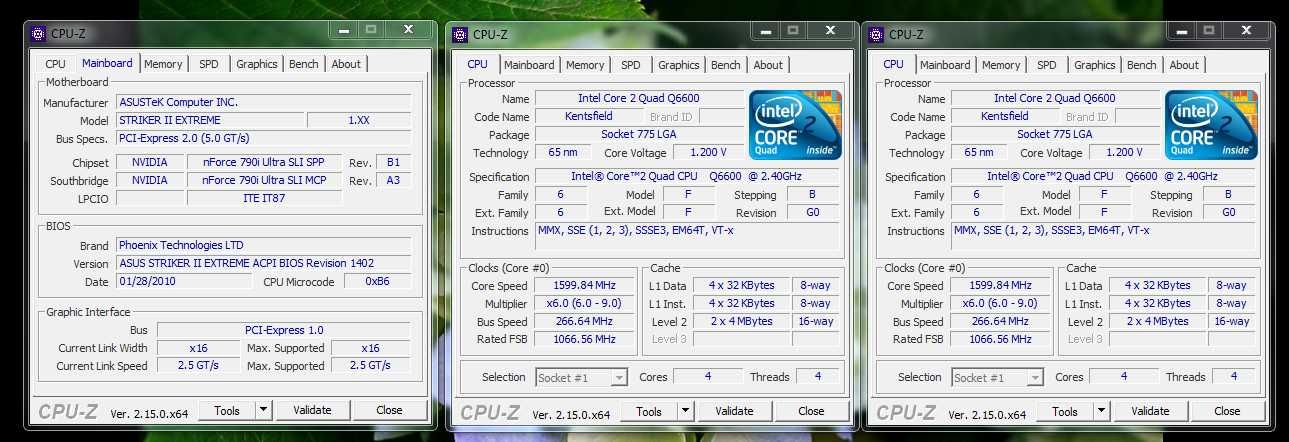Open About tab in right CPU-Z window
This screenshot has height=442, width=1289.
[1184, 65]
